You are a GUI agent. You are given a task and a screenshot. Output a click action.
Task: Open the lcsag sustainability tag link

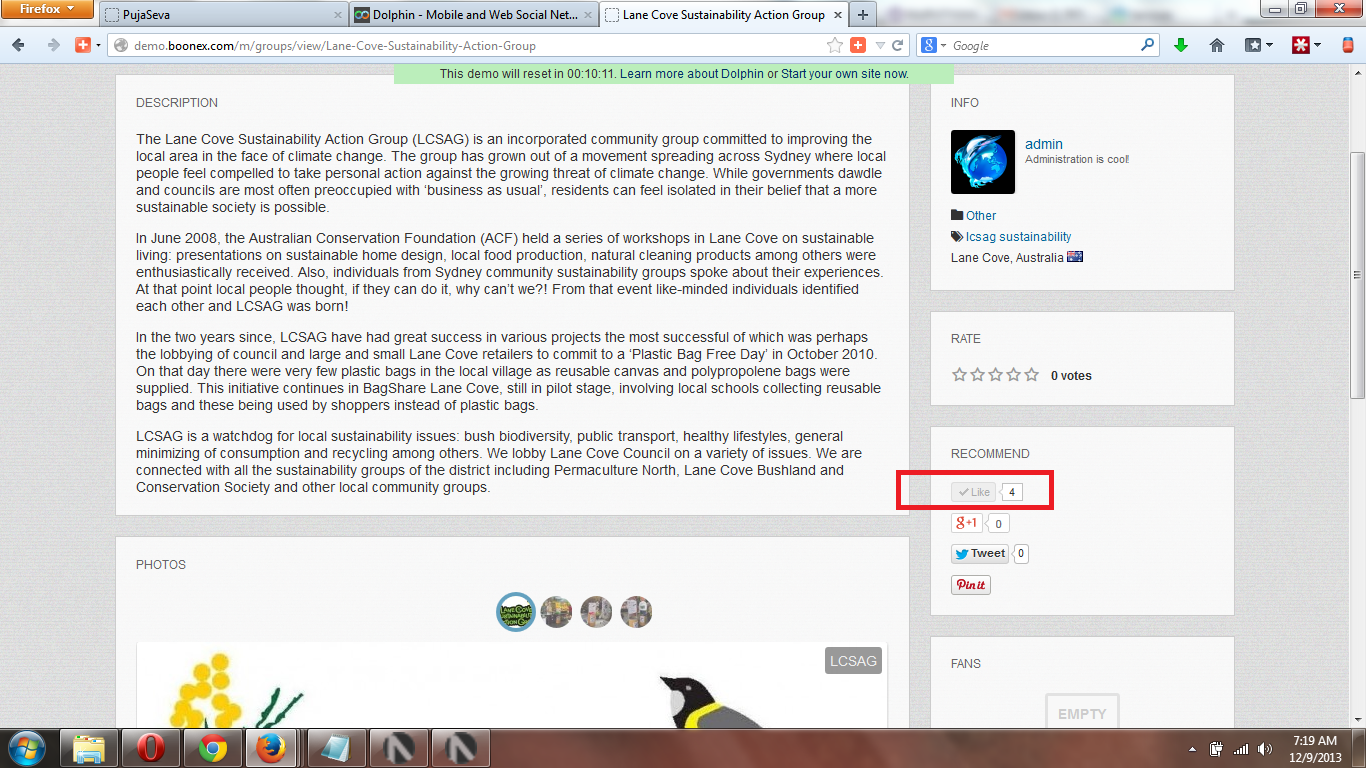click(1018, 237)
